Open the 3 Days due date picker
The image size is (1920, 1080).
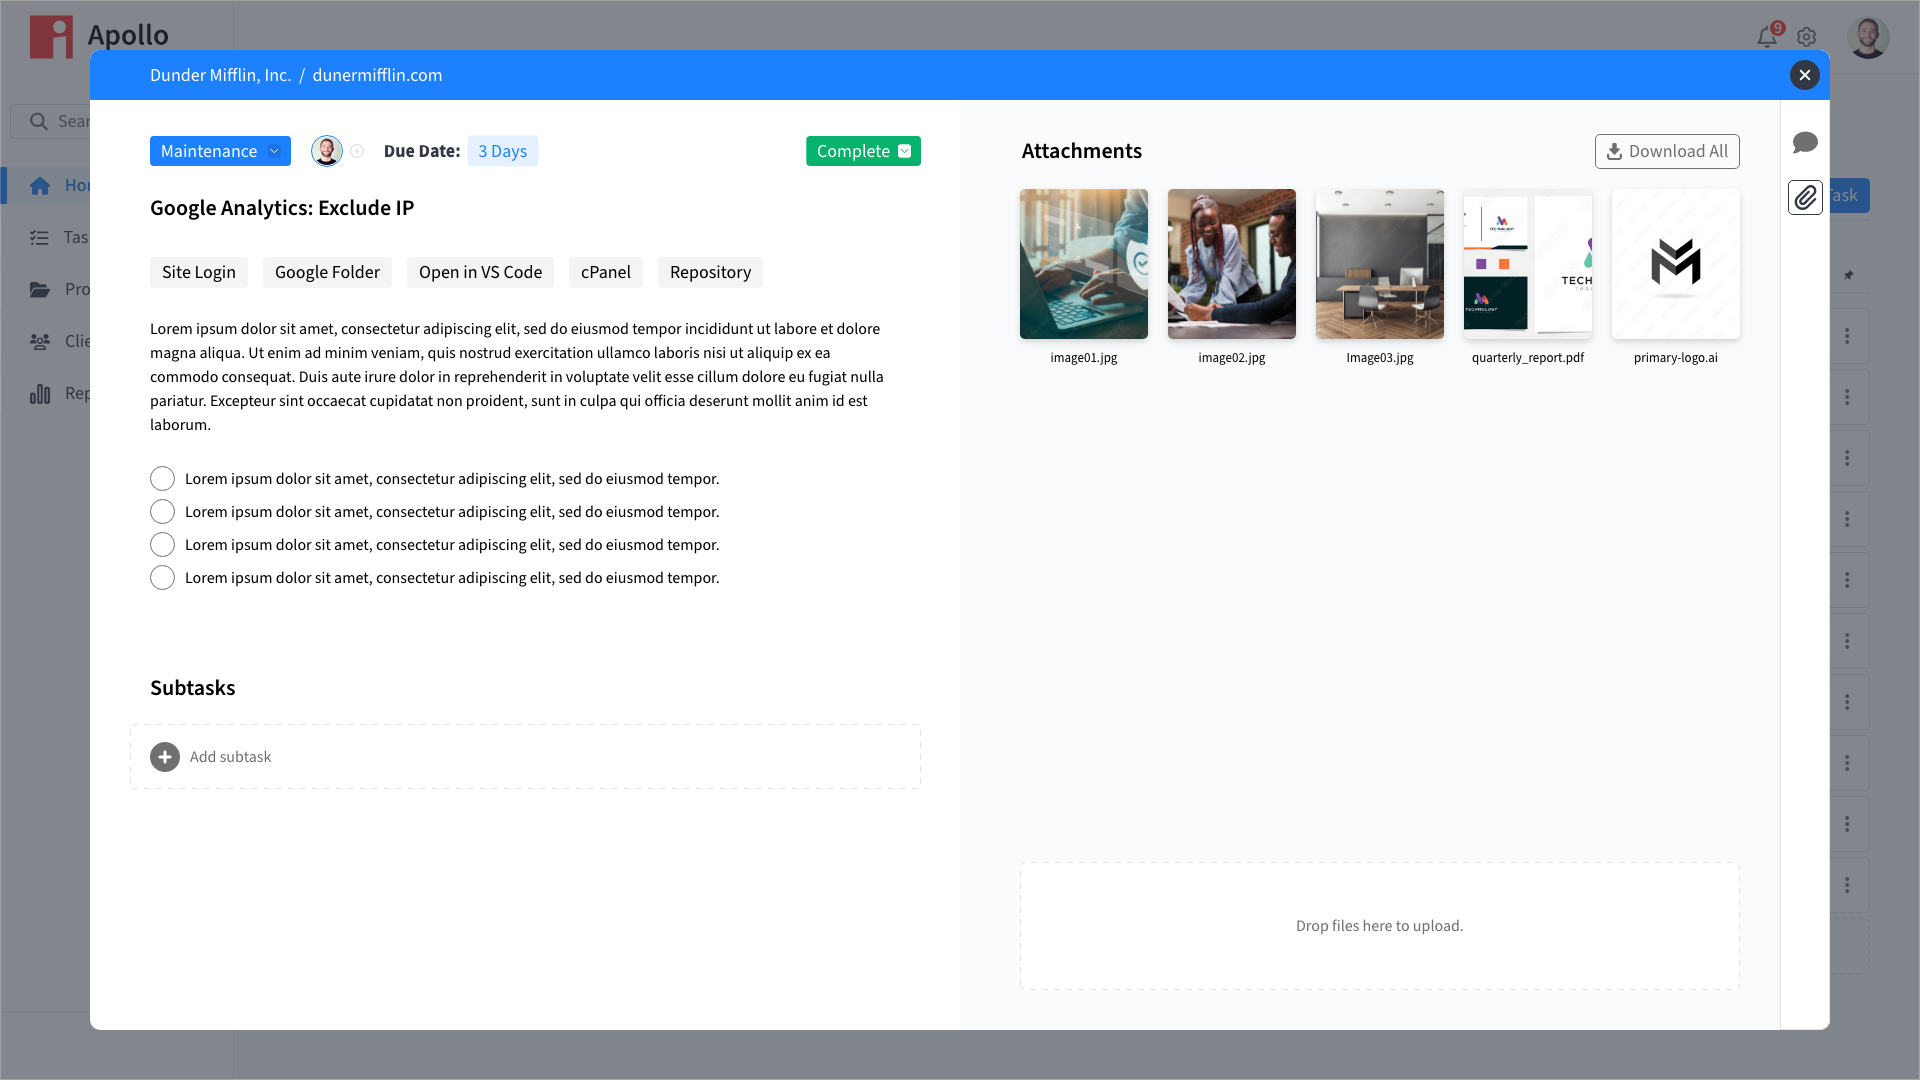tap(502, 151)
